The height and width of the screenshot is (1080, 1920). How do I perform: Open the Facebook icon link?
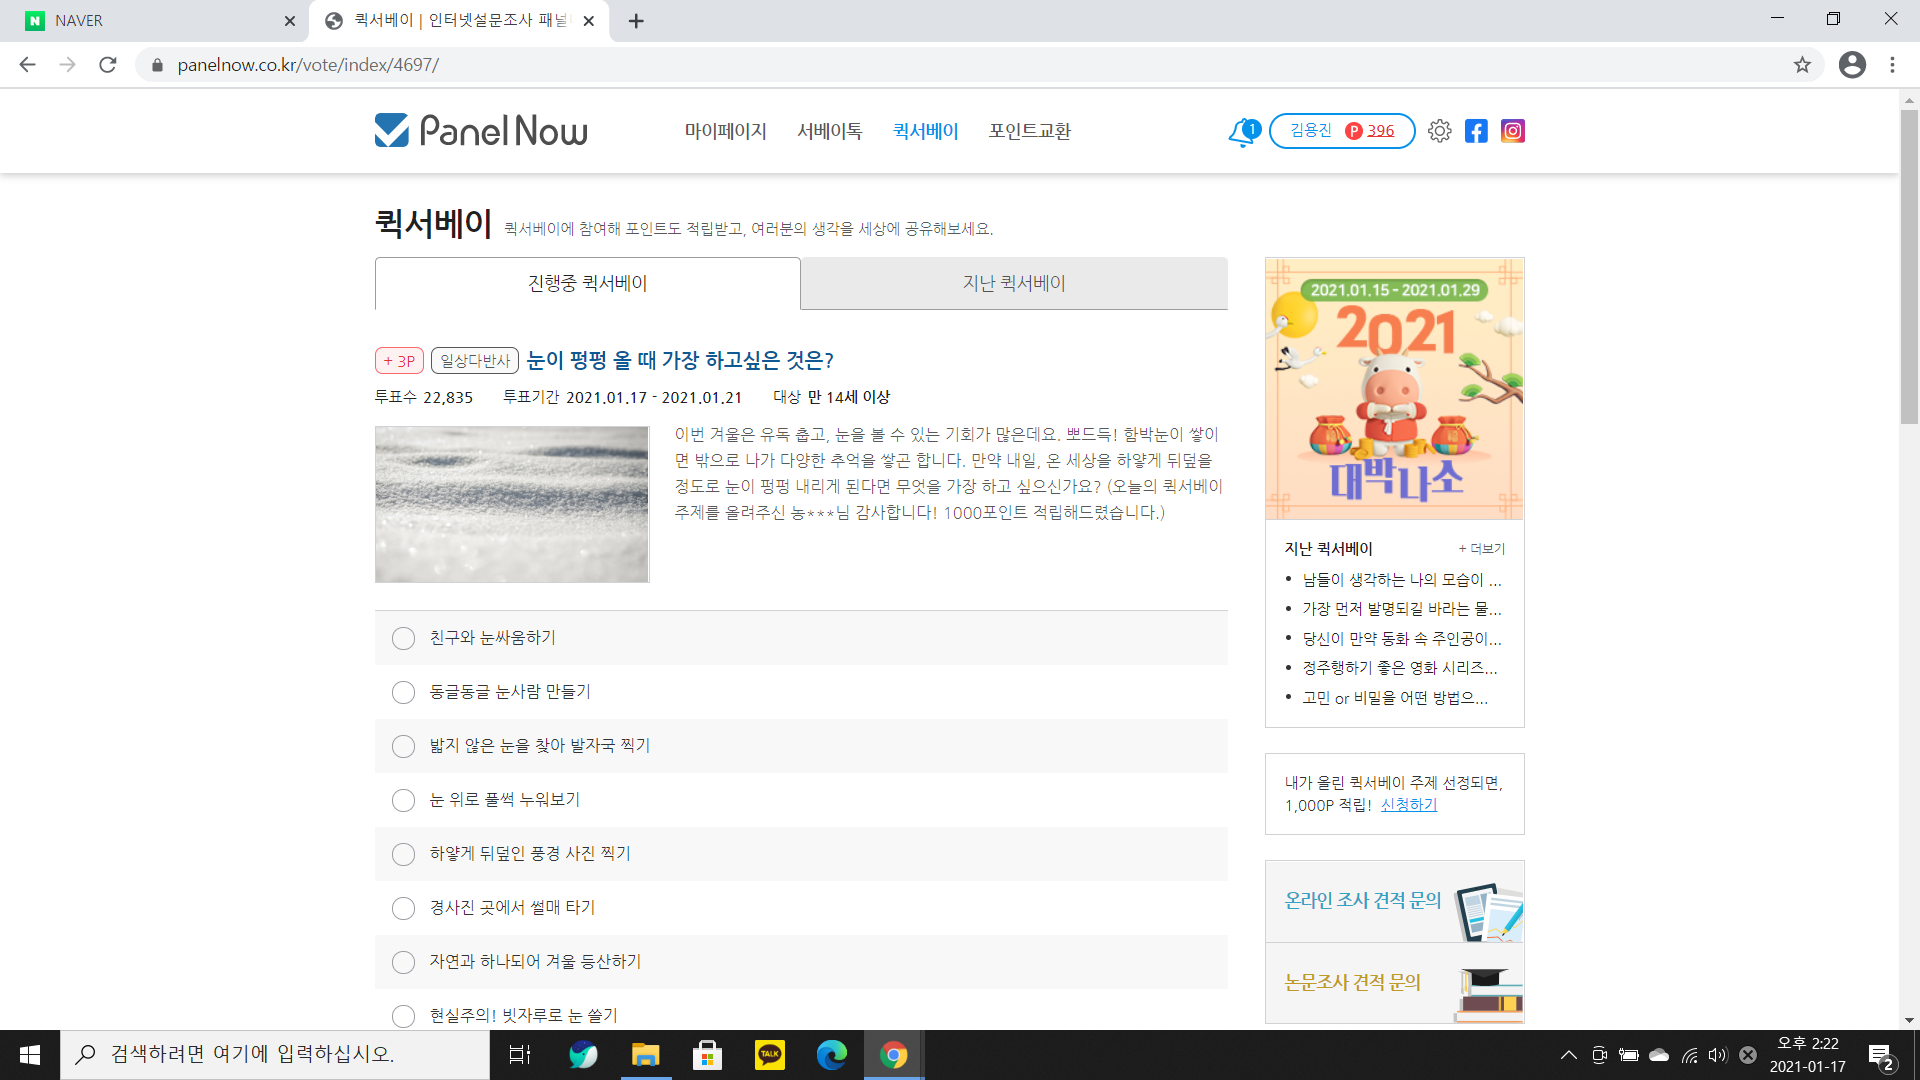click(x=1476, y=131)
